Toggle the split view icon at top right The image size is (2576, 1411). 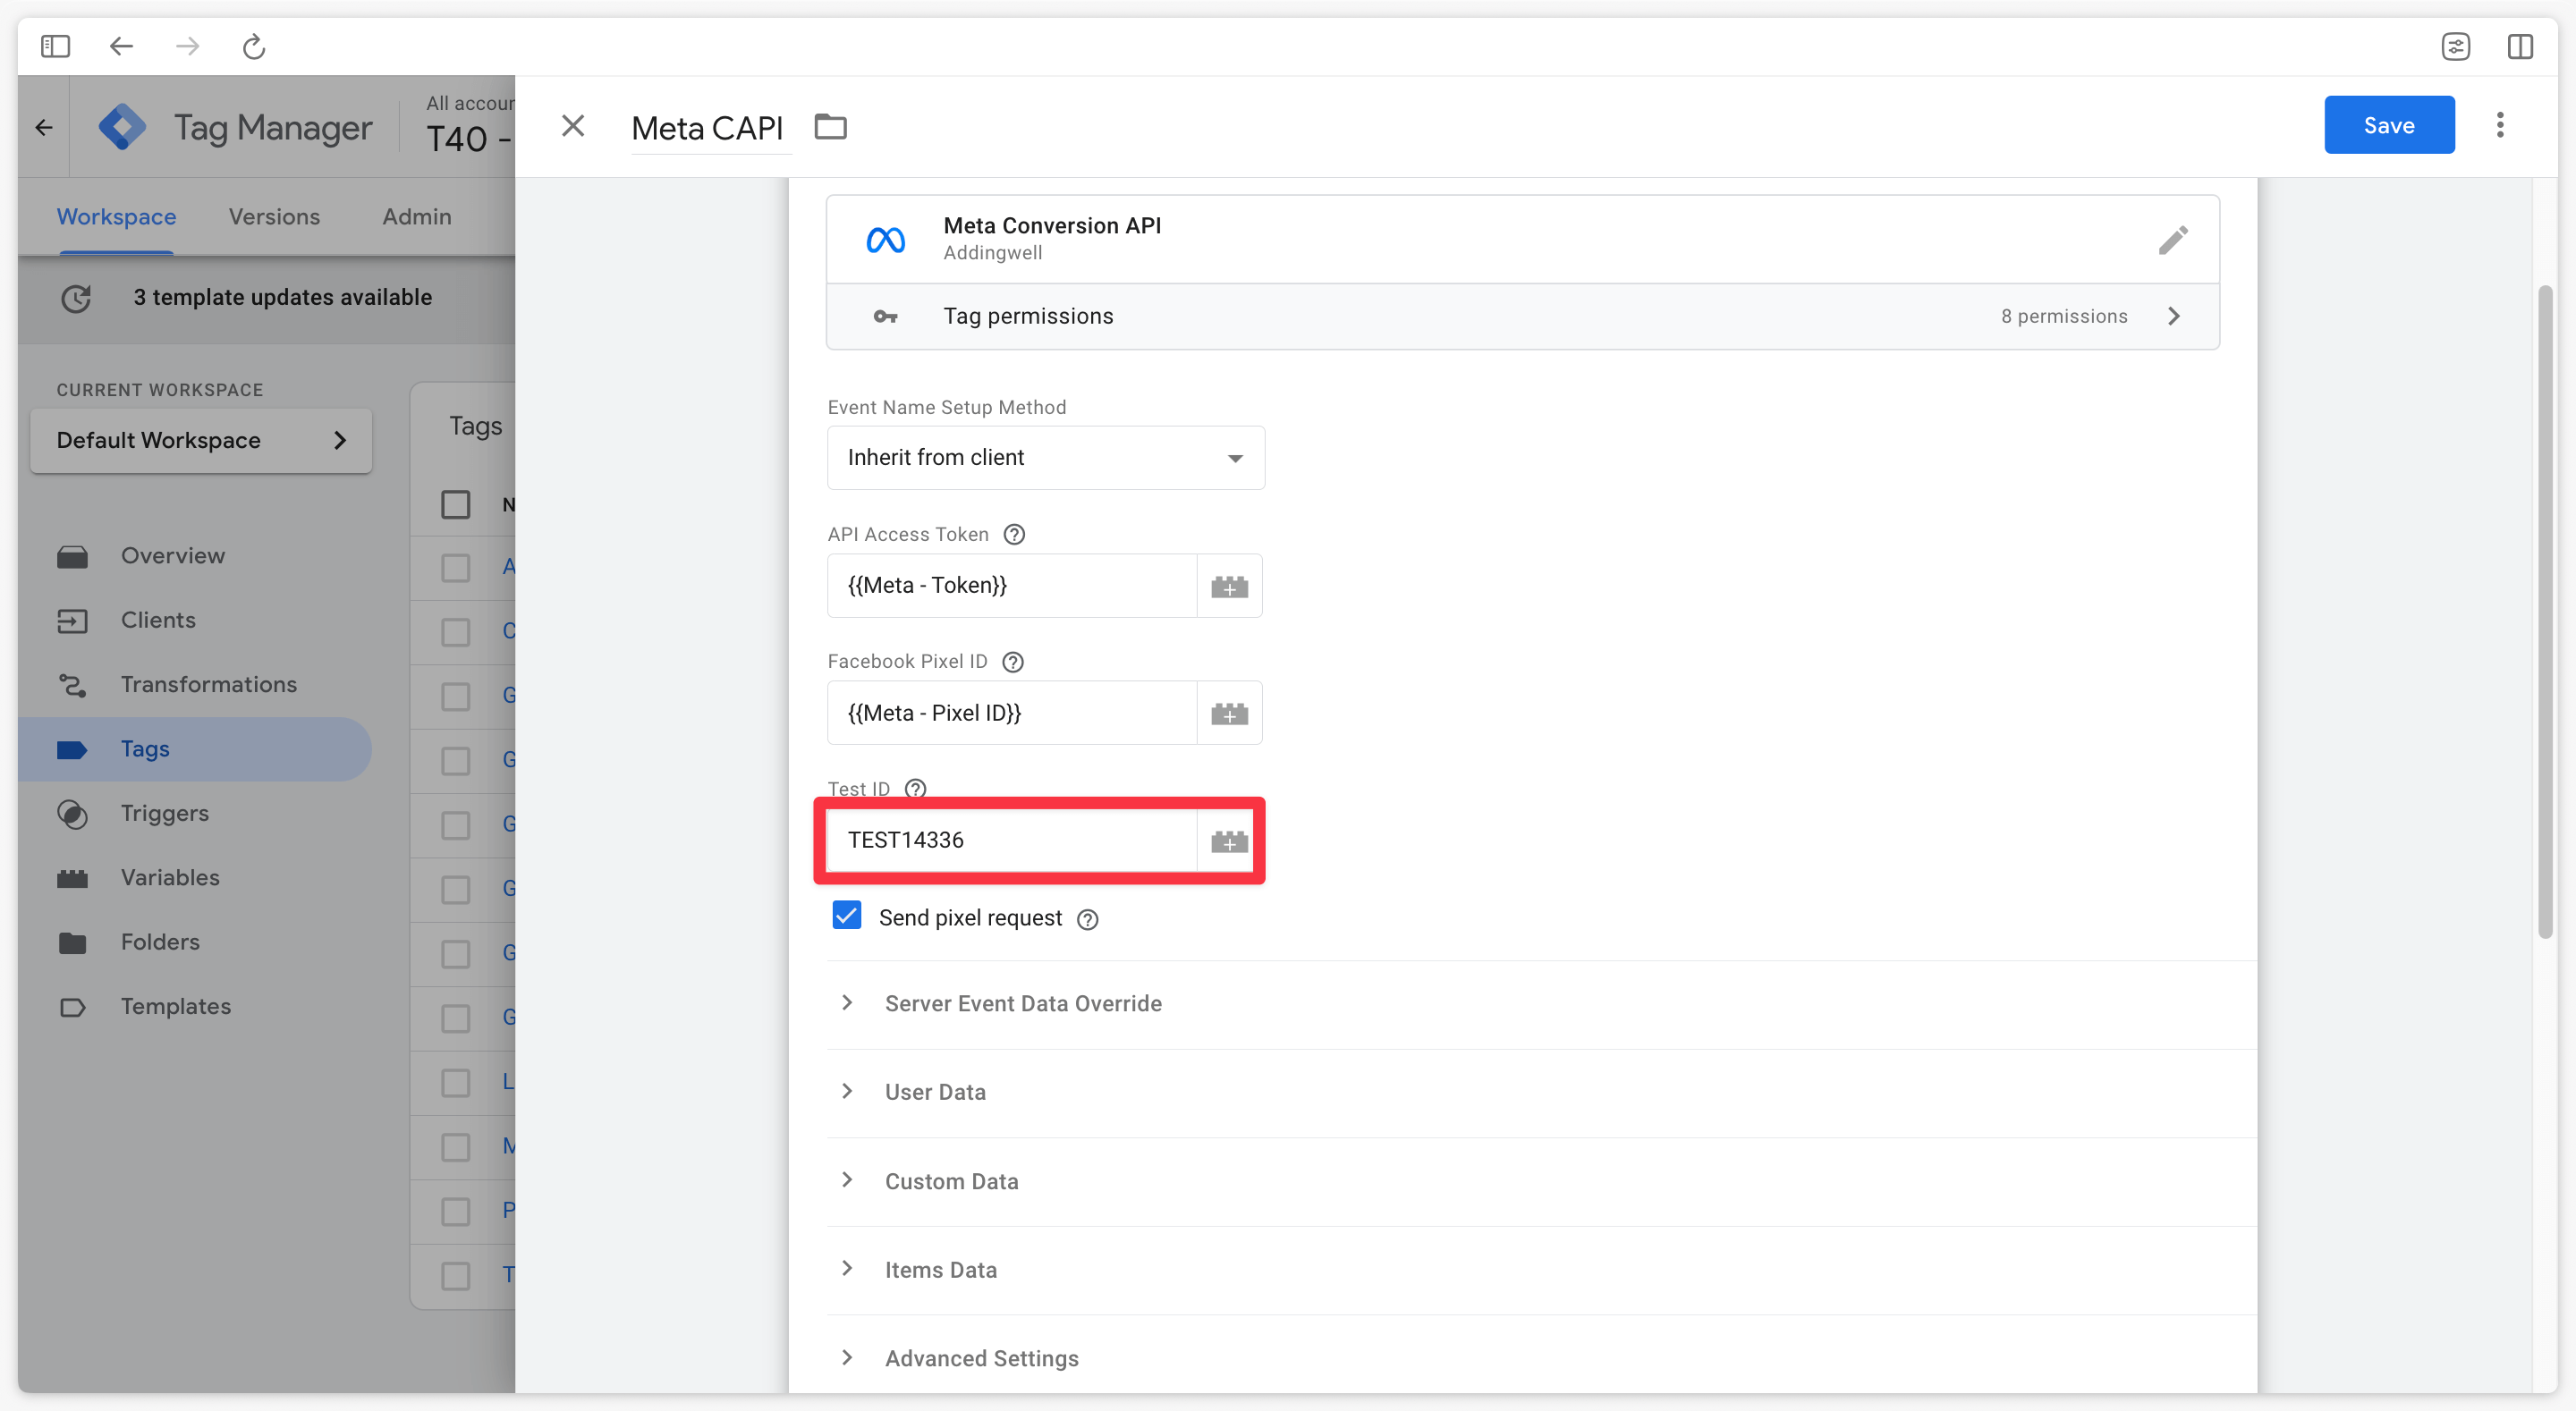(x=2520, y=46)
